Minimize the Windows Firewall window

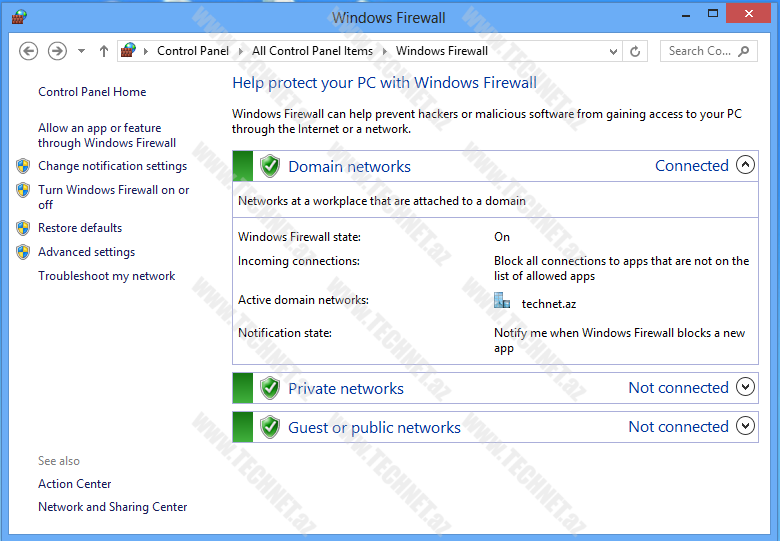click(x=686, y=14)
